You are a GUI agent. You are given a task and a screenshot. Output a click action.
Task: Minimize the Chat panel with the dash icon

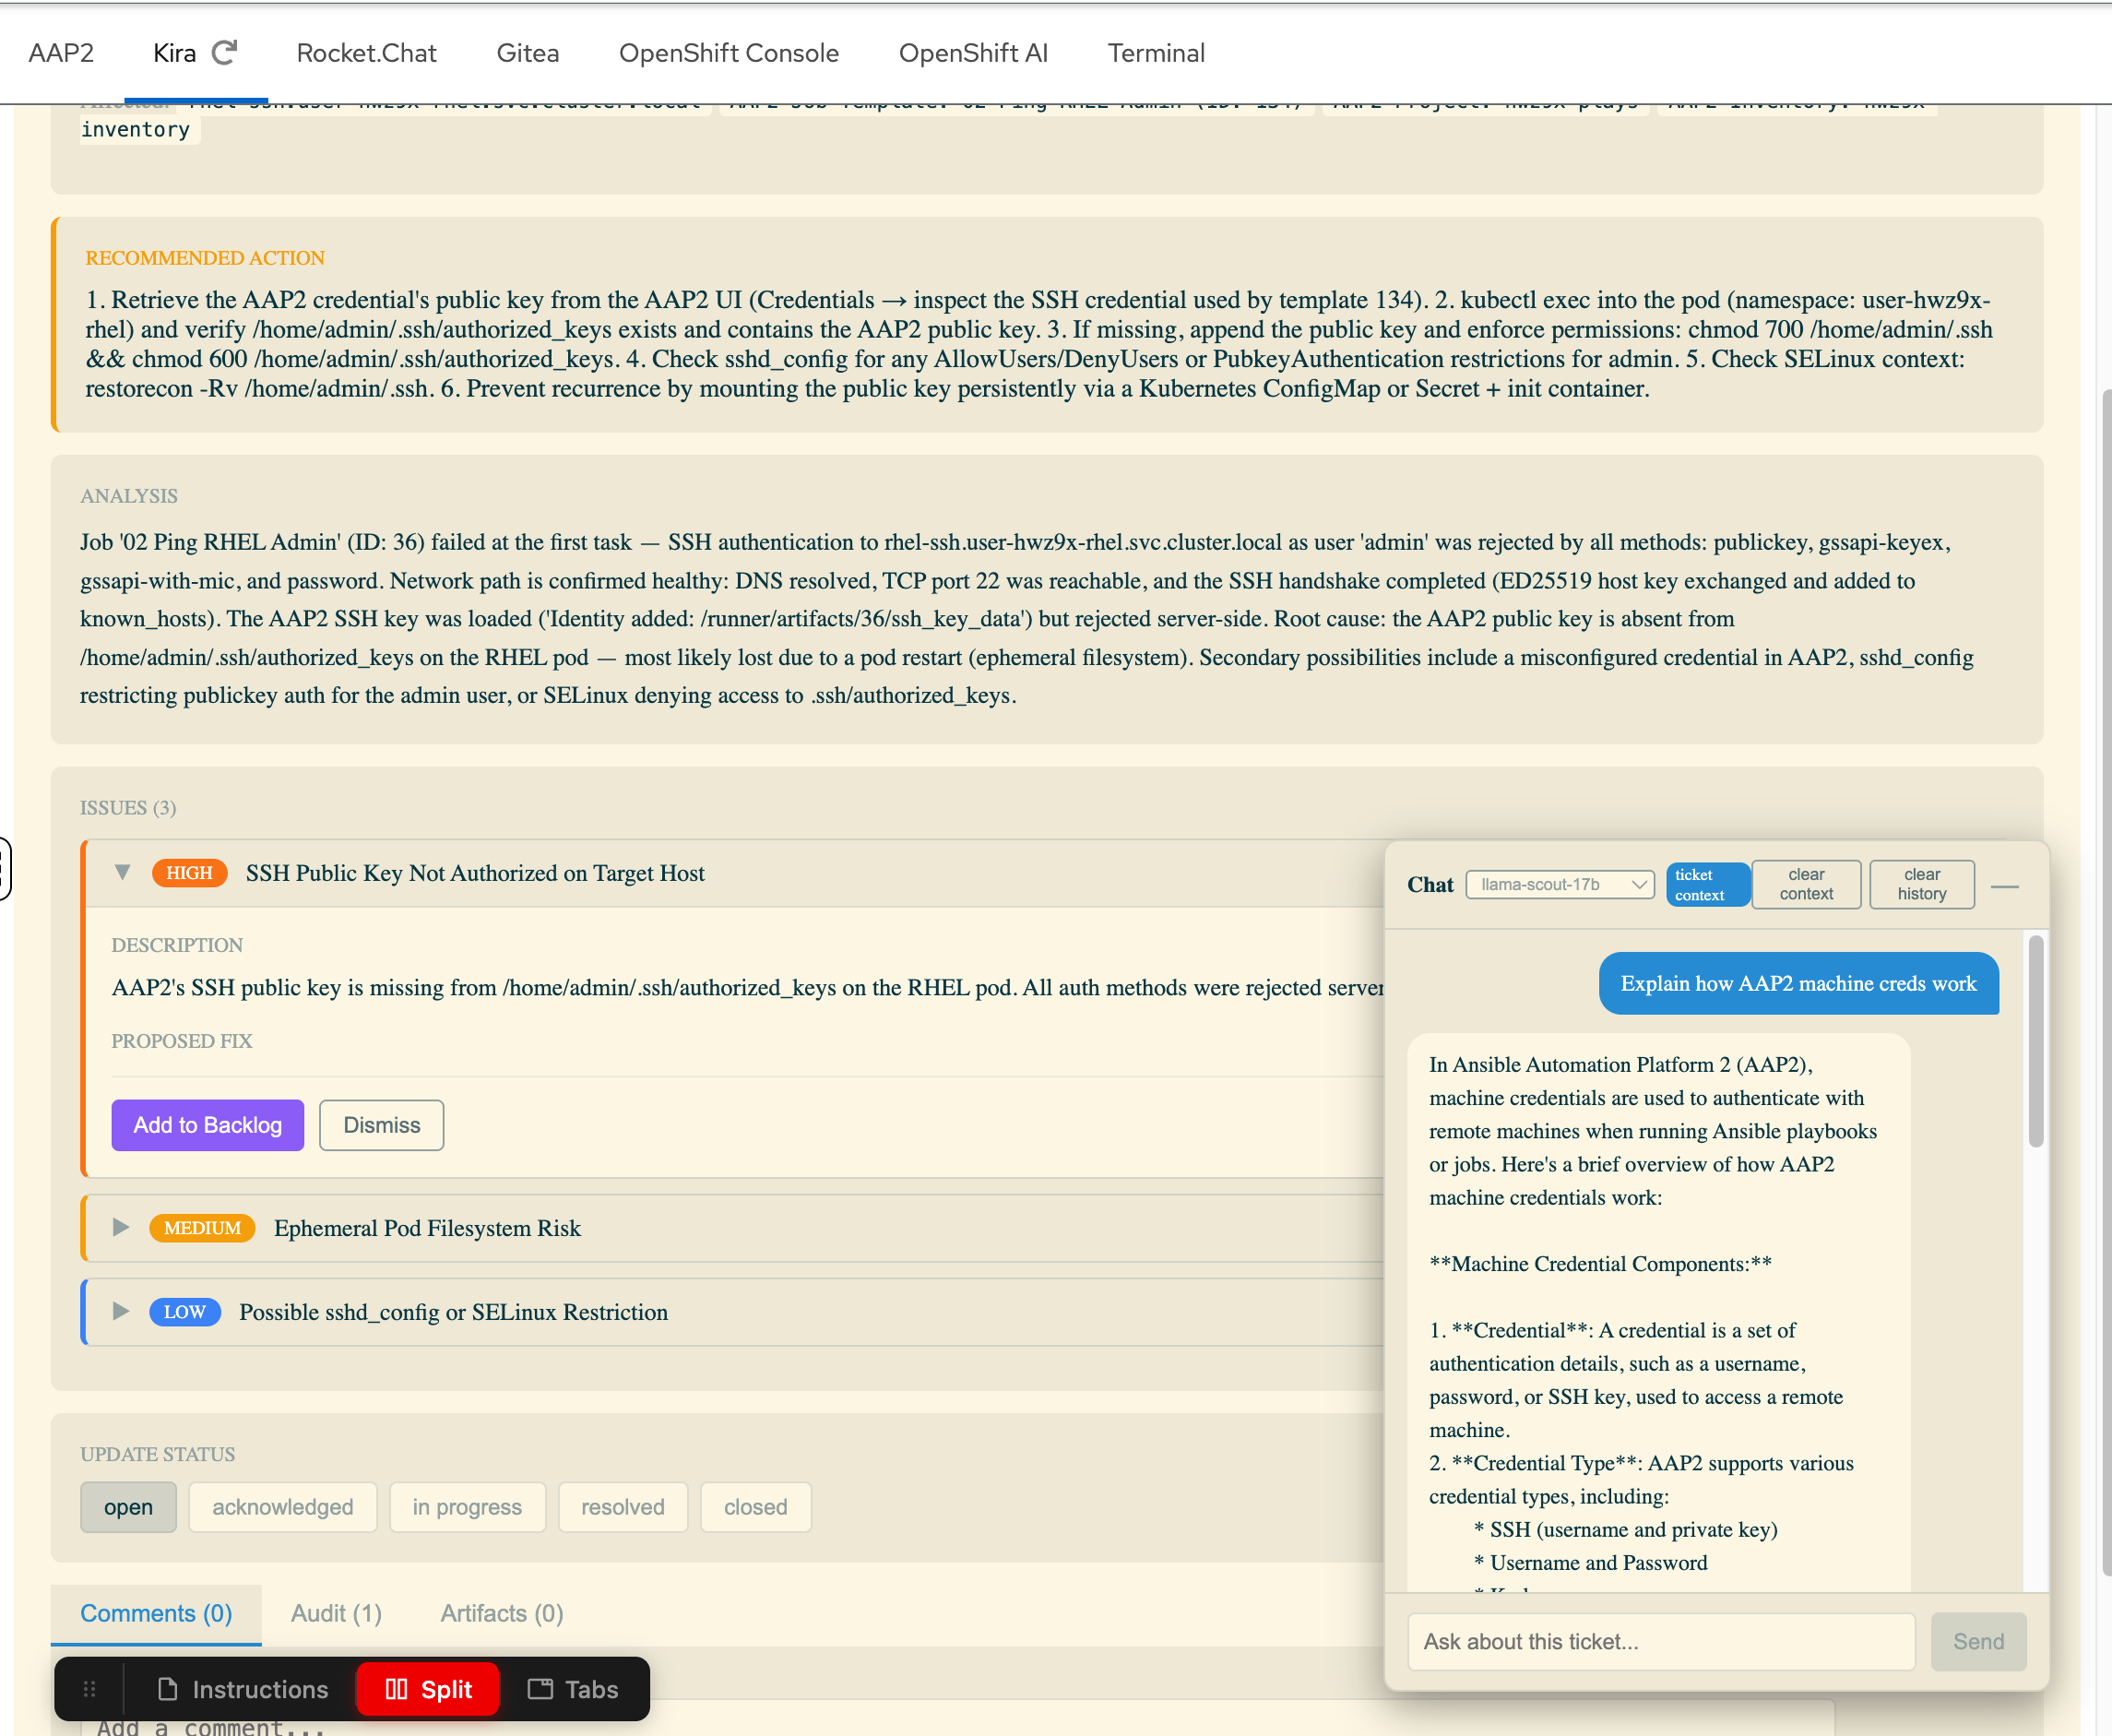pyautogui.click(x=2004, y=886)
